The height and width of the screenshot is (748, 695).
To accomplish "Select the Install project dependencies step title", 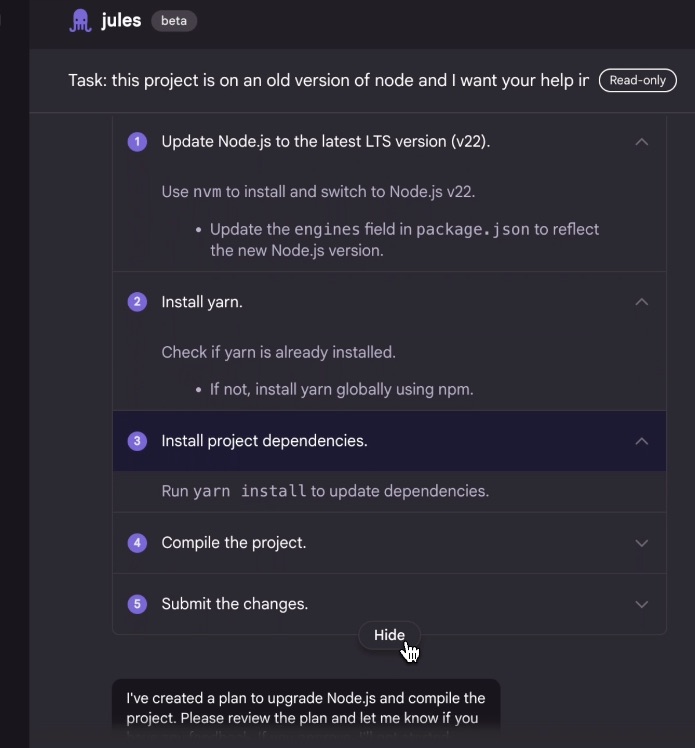I will pos(264,441).
